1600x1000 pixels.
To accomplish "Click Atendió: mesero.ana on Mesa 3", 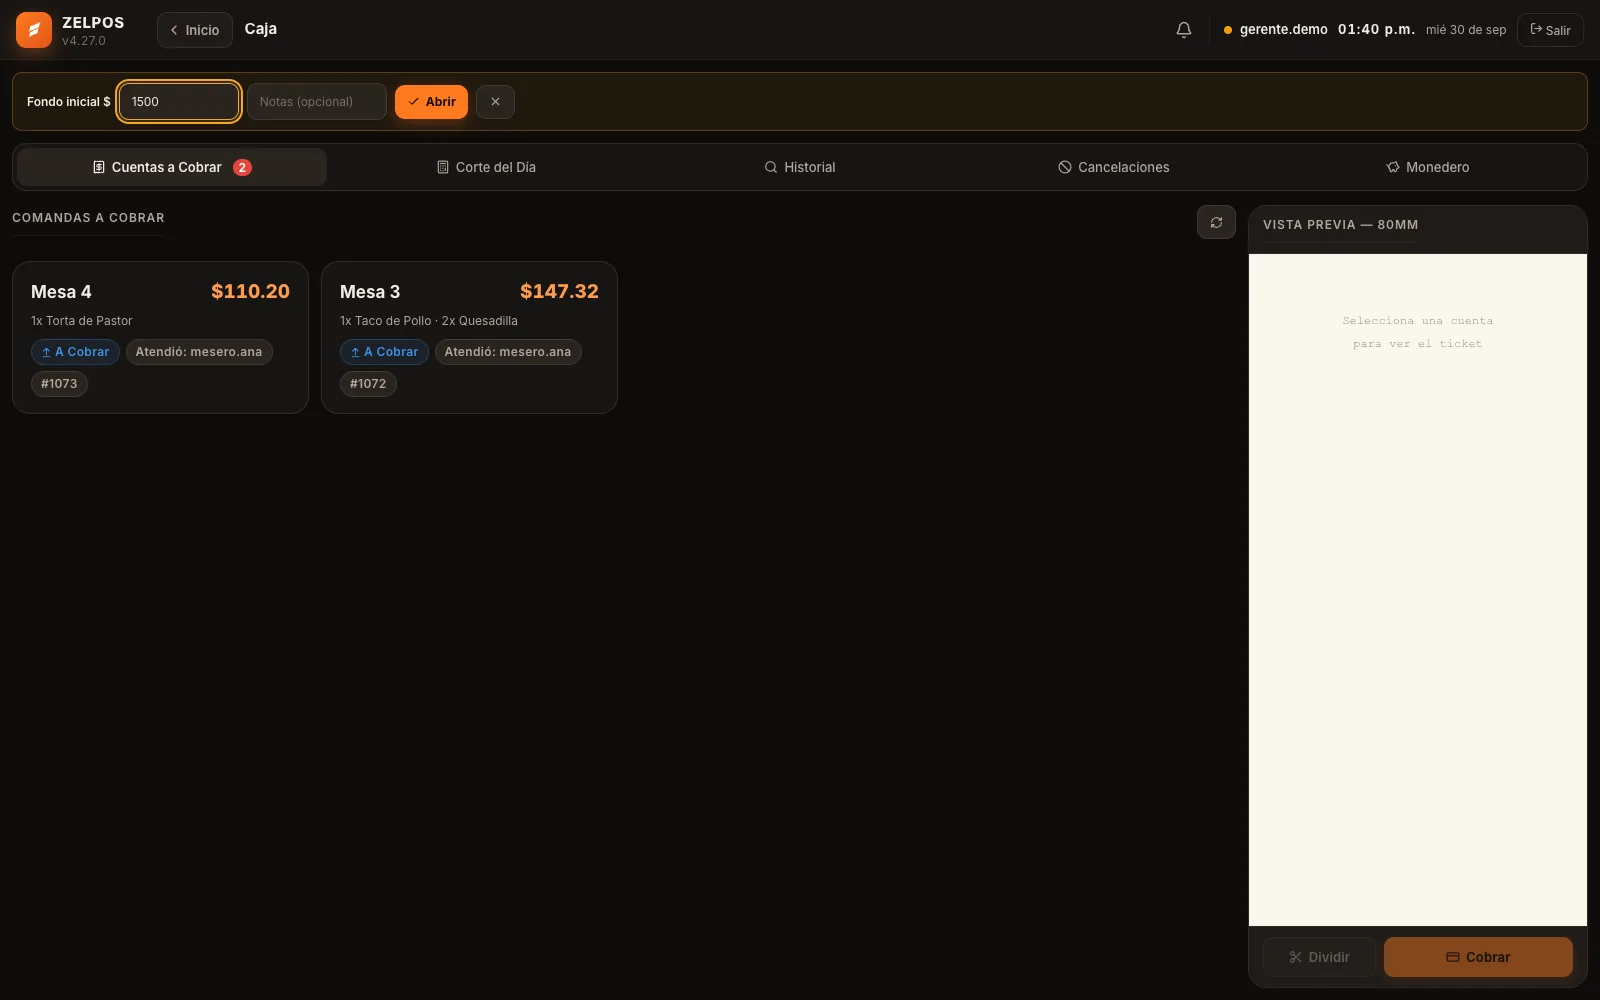I will click(x=508, y=352).
